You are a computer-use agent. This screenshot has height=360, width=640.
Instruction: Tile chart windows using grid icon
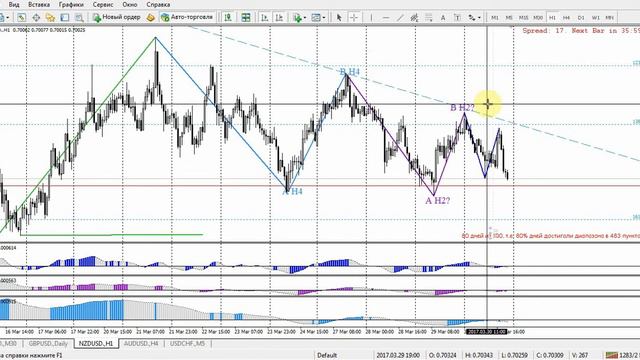click(x=246, y=17)
